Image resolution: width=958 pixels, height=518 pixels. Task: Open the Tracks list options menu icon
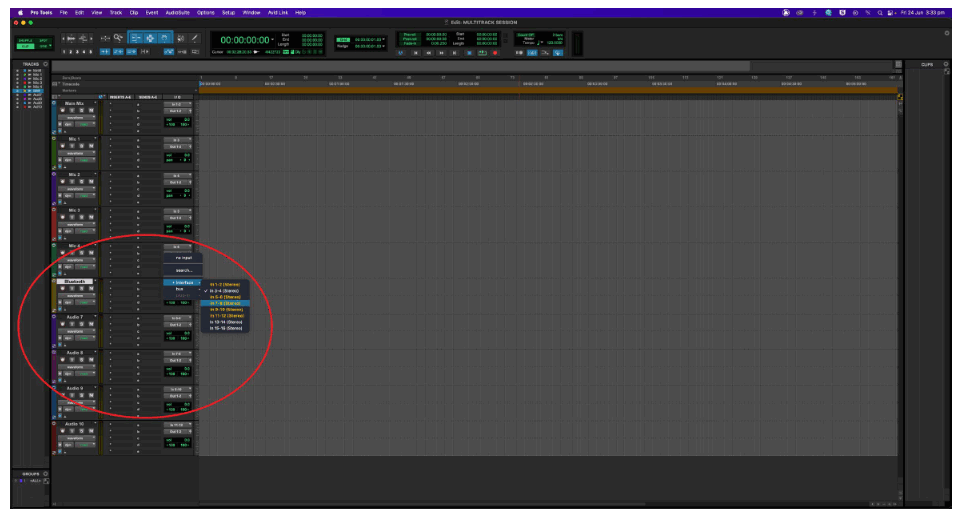pos(45,64)
